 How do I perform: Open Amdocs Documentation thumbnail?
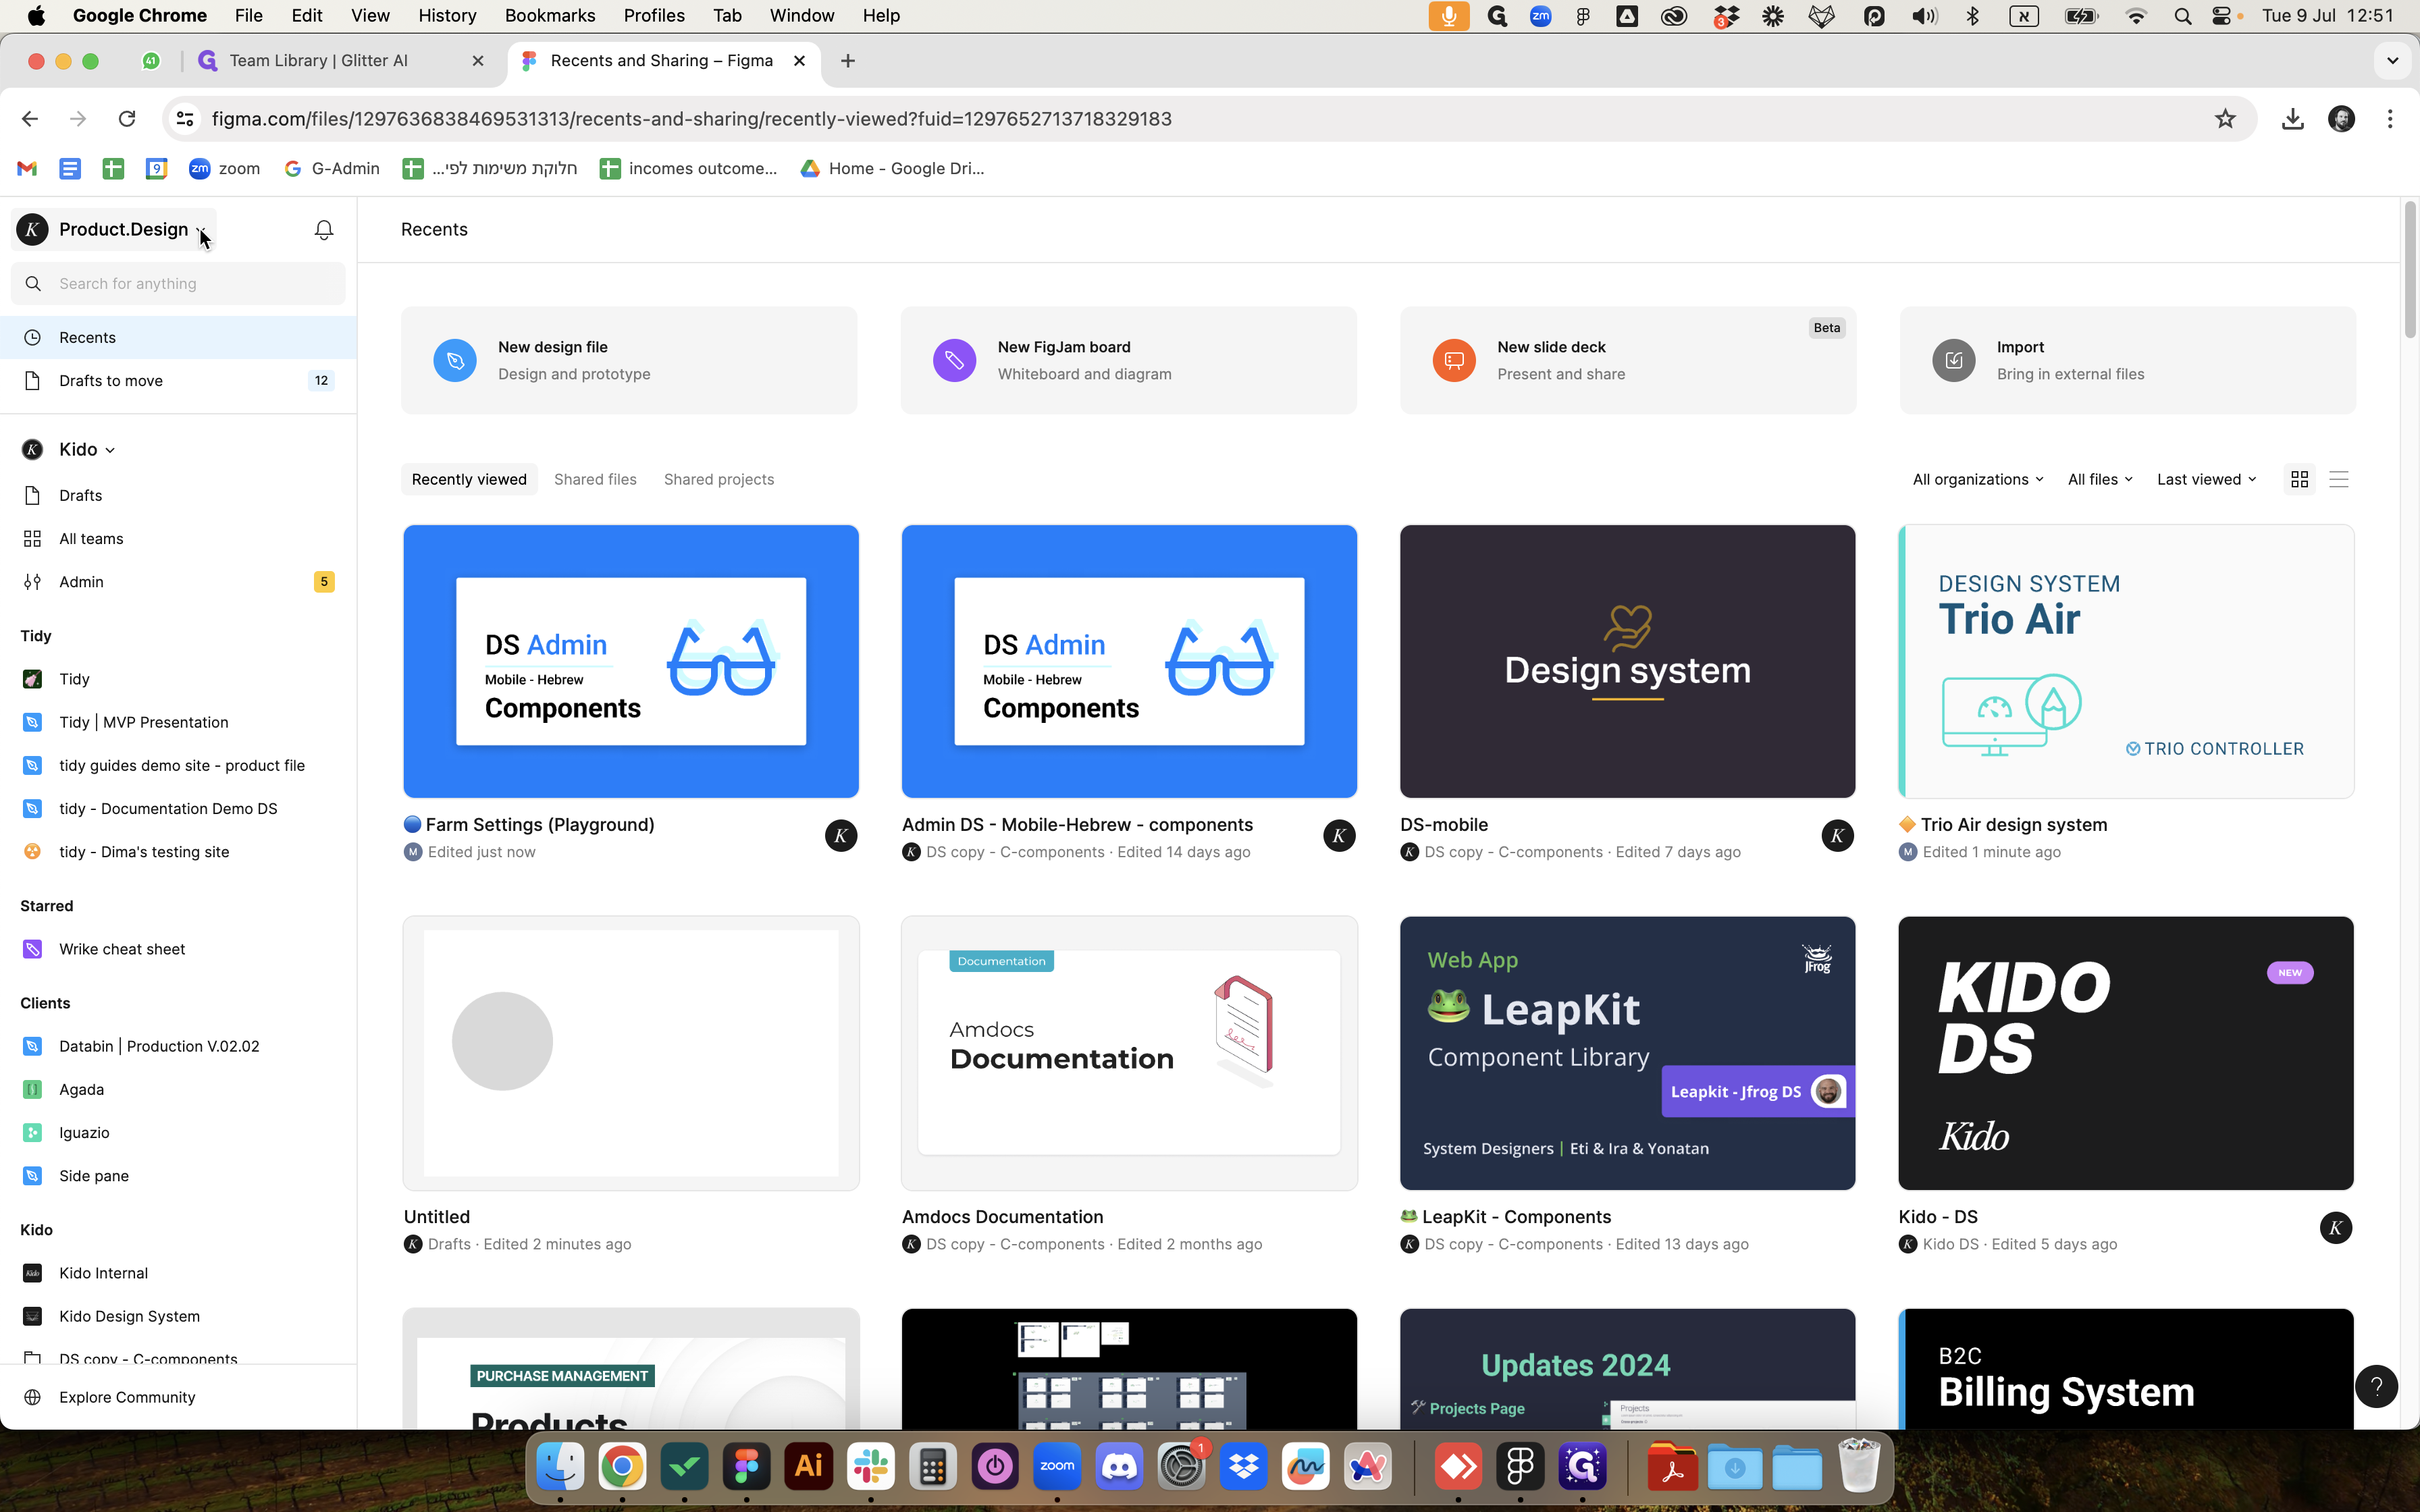1129,1053
